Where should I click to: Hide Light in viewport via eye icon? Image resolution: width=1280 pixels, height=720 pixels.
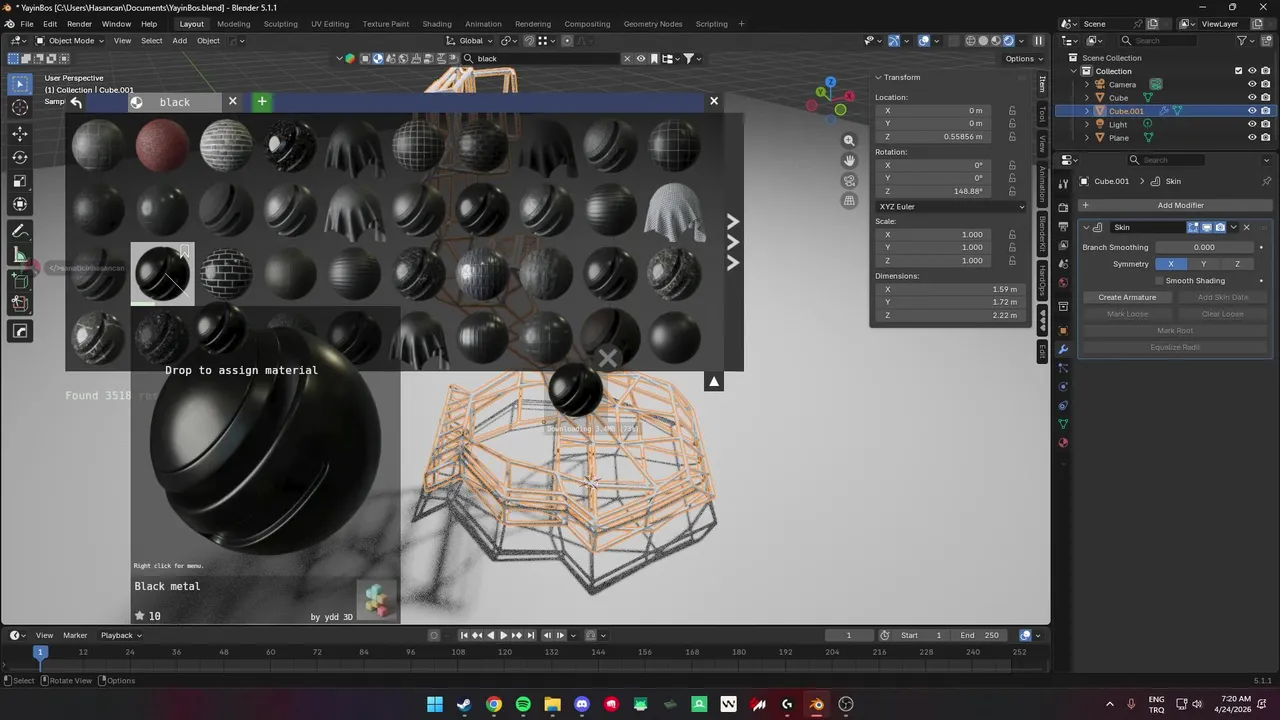click(1252, 124)
